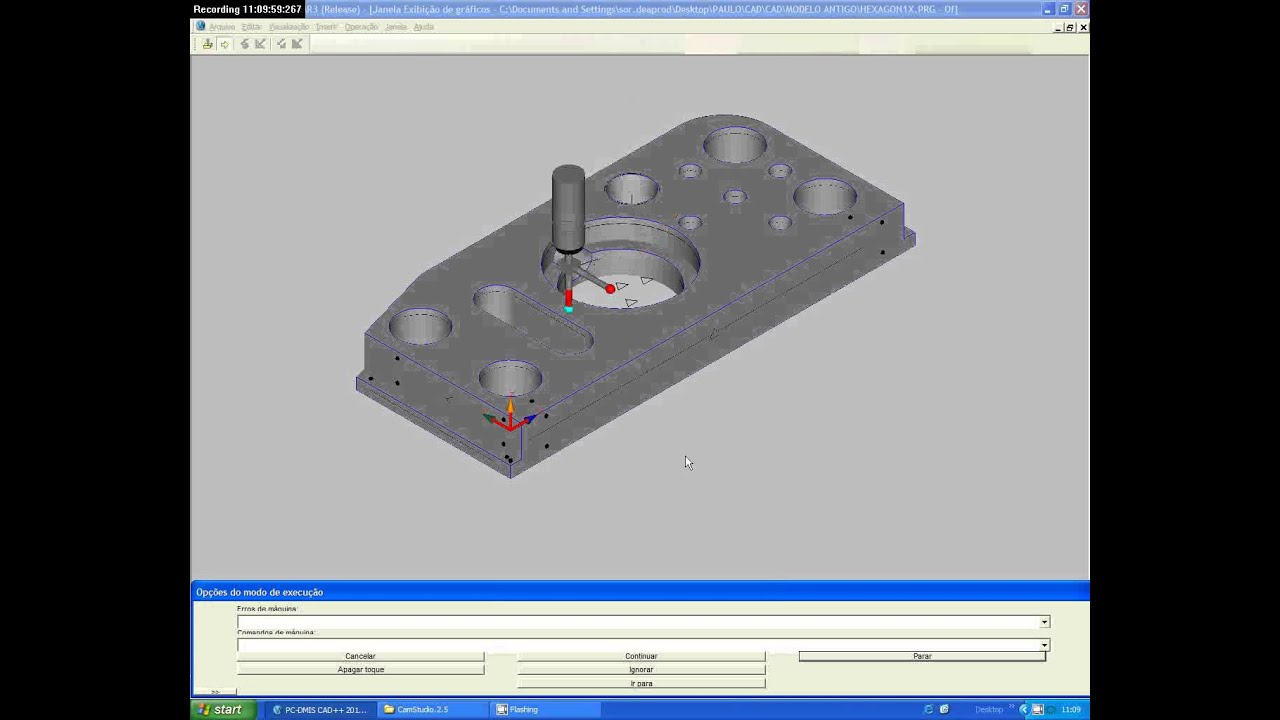The height and width of the screenshot is (720, 1280).
Task: Click the coordinate axes triad on the part corner
Action: (509, 417)
